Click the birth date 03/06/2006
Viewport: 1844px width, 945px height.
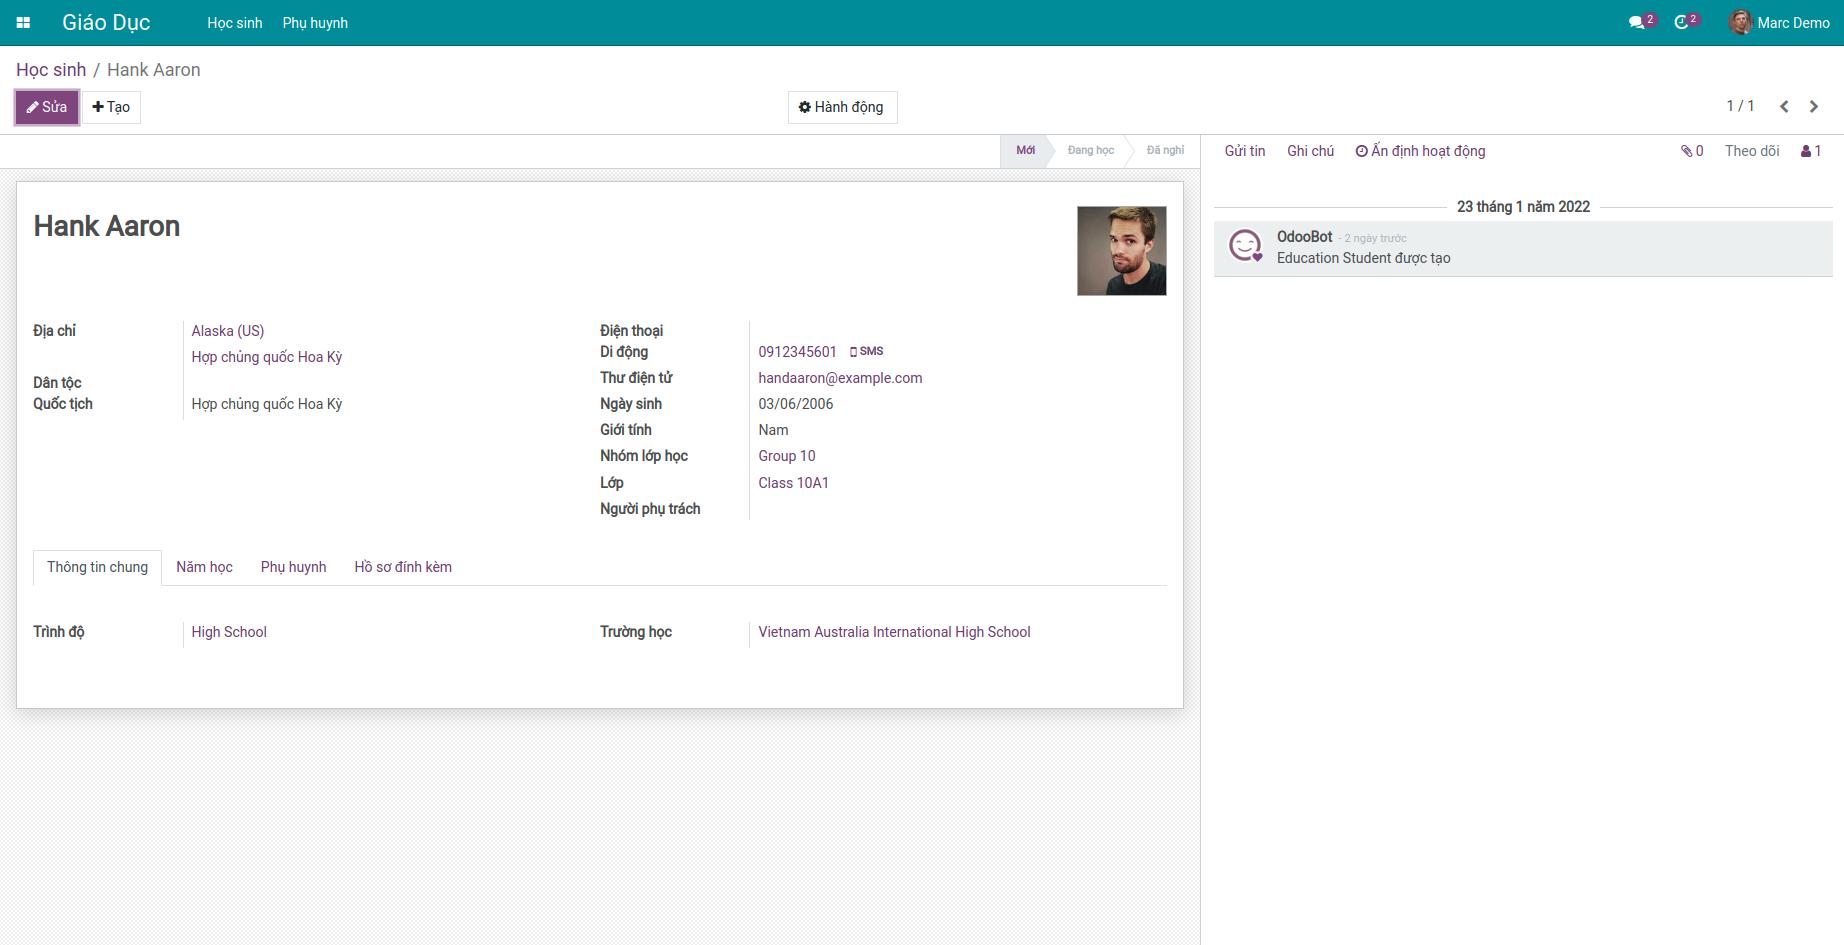click(796, 404)
